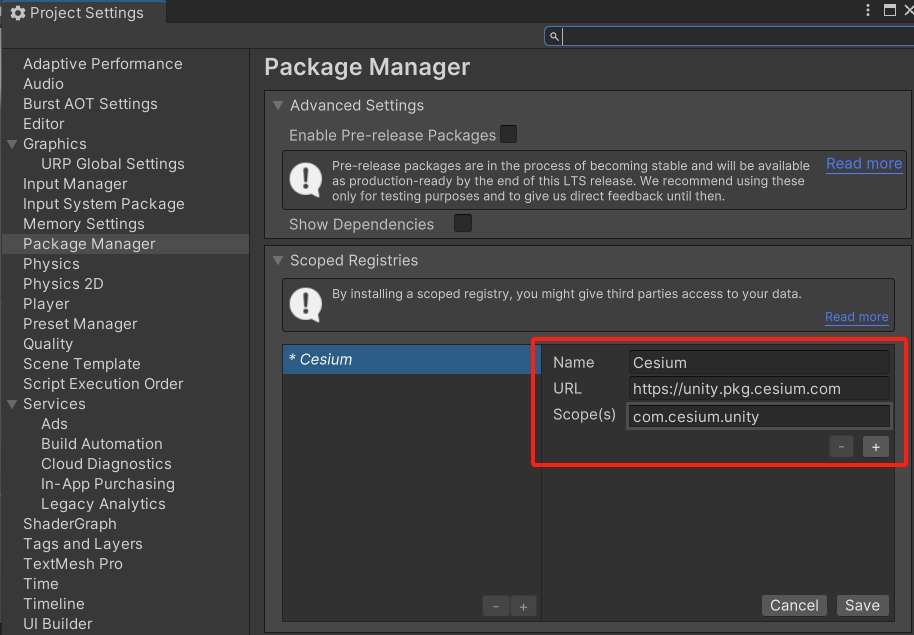Collapse the Graphics group in the sidebar
This screenshot has width=914, height=635.
coord(10,144)
